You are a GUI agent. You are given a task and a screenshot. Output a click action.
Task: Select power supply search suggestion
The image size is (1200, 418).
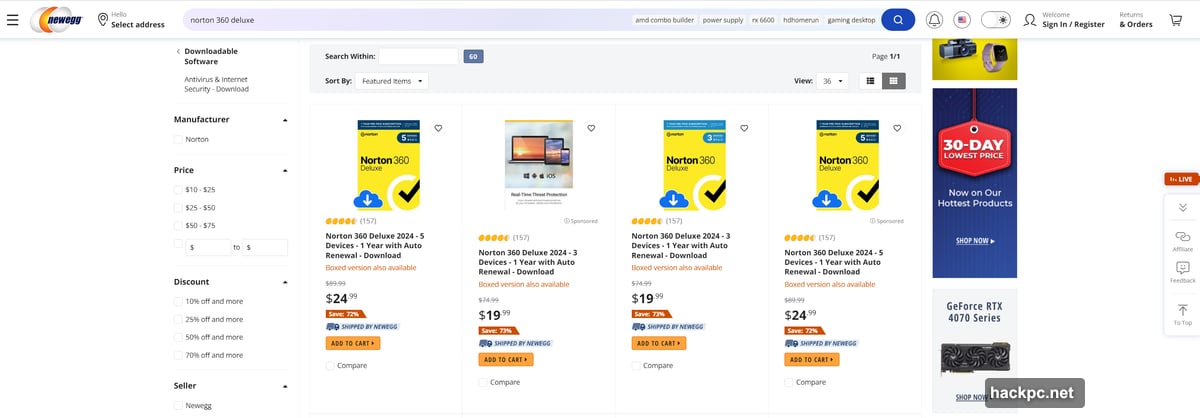coord(723,20)
